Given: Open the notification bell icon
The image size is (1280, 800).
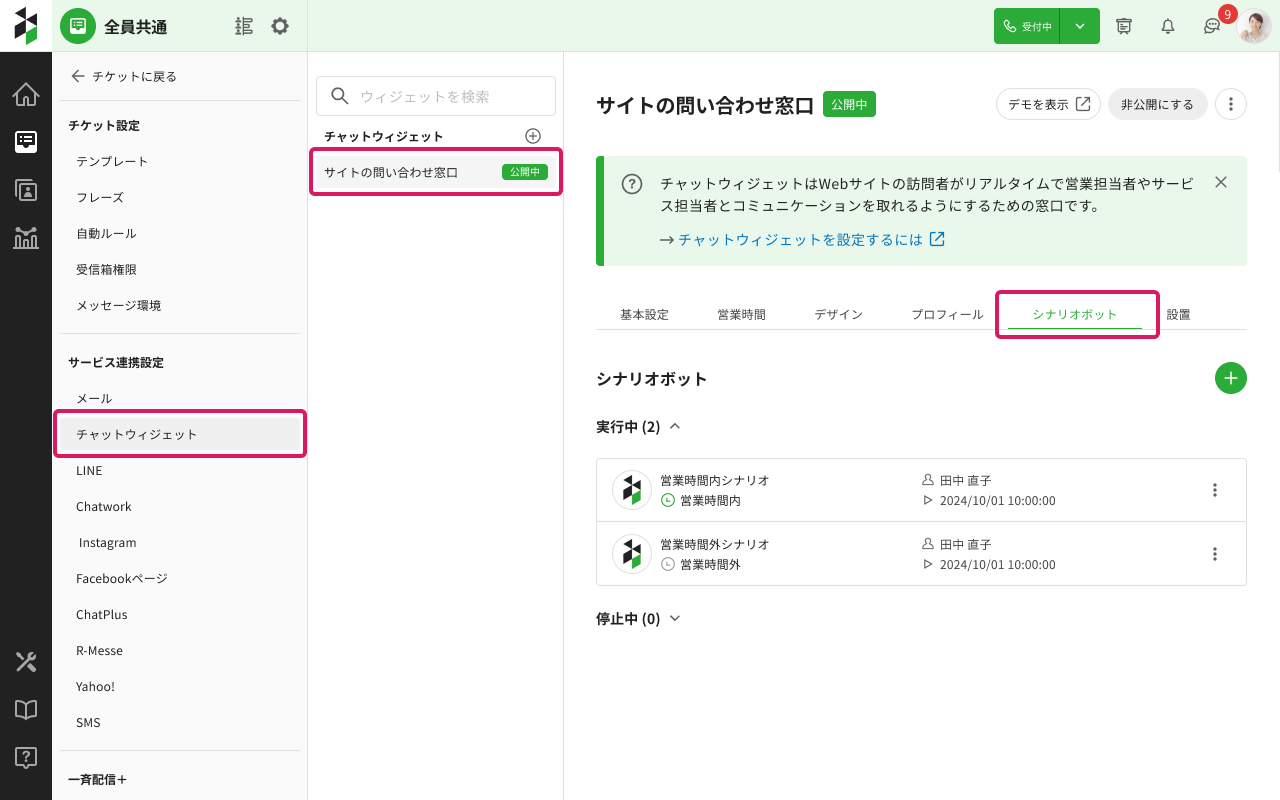Looking at the screenshot, I should 1167,26.
